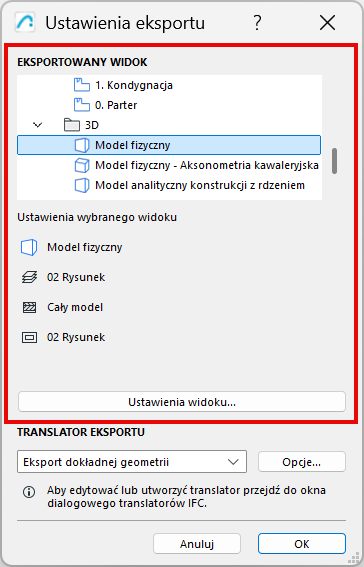
Task: Click the 3D view icon in the highlighted Model fizyczny tree row
Action: point(82,145)
